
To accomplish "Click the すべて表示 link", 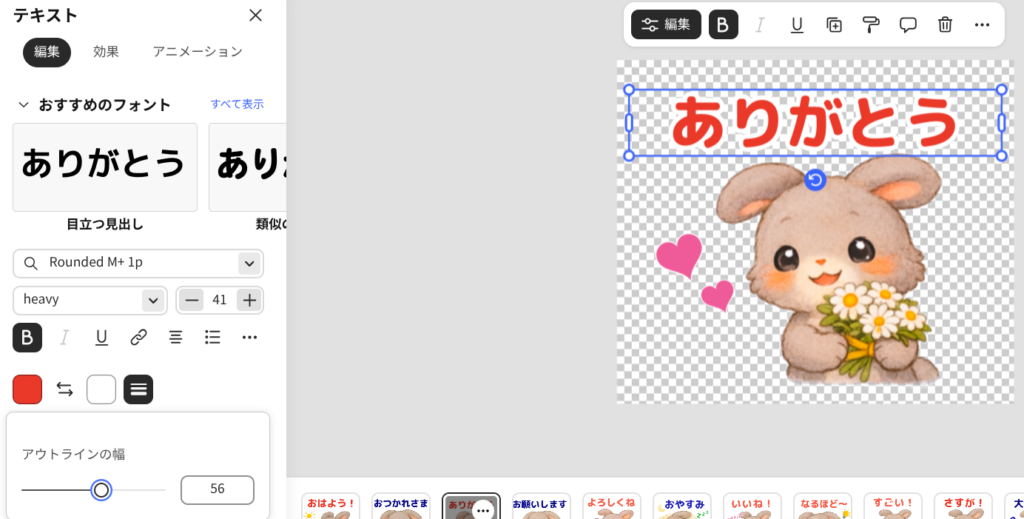I will tap(237, 104).
